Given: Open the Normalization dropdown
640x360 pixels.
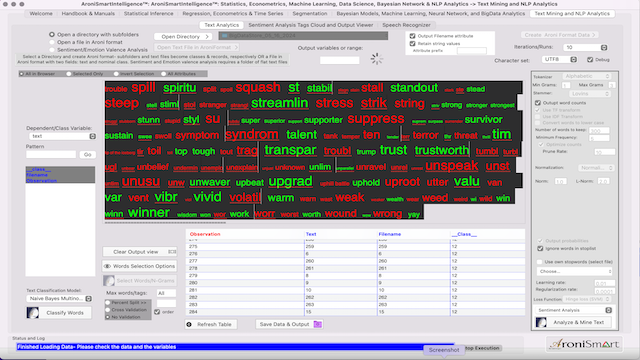Looking at the screenshot, I should pyautogui.click(x=596, y=168).
